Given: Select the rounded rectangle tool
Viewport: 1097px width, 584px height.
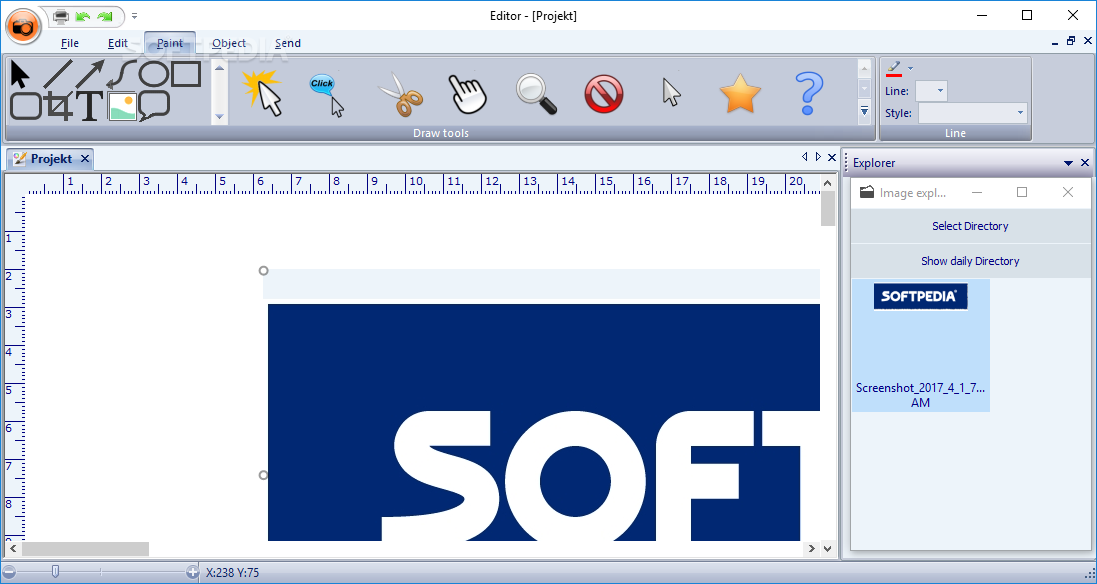Looking at the screenshot, I should [26, 106].
